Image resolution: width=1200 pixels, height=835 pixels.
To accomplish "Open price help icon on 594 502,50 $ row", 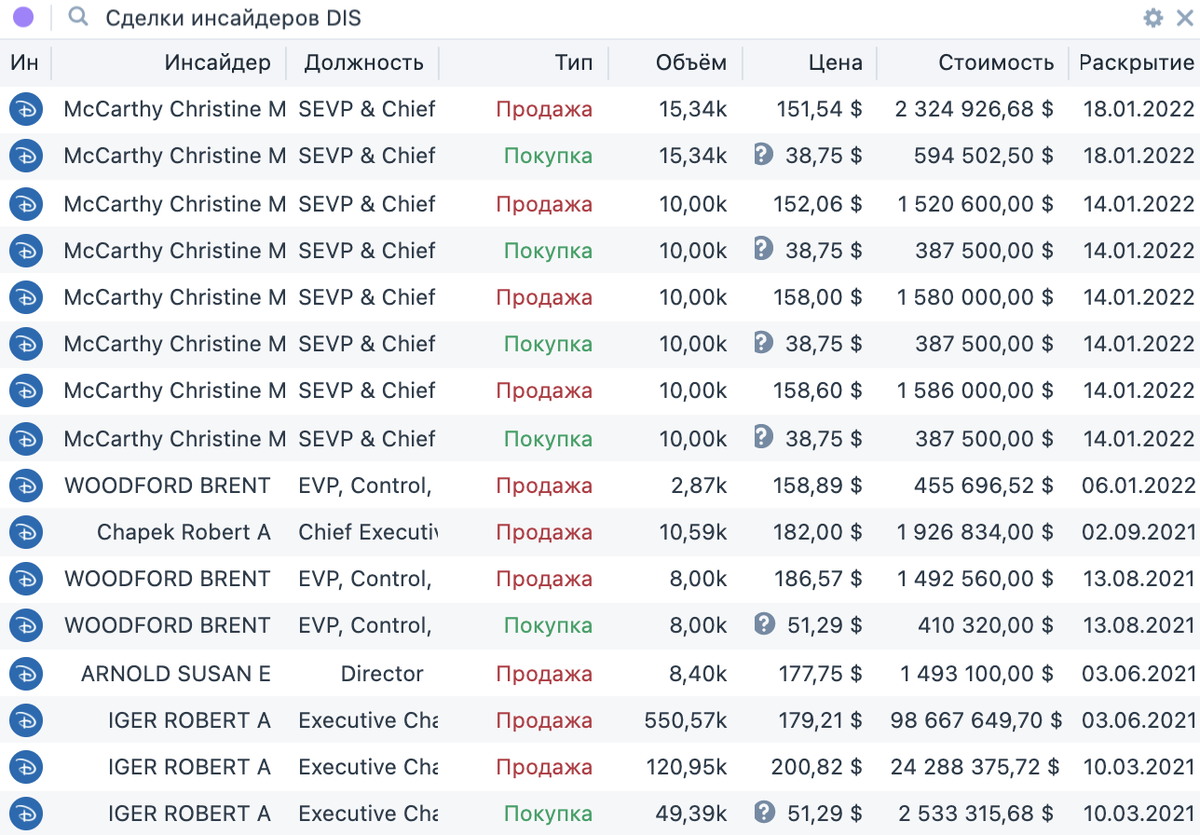I will click(764, 155).
